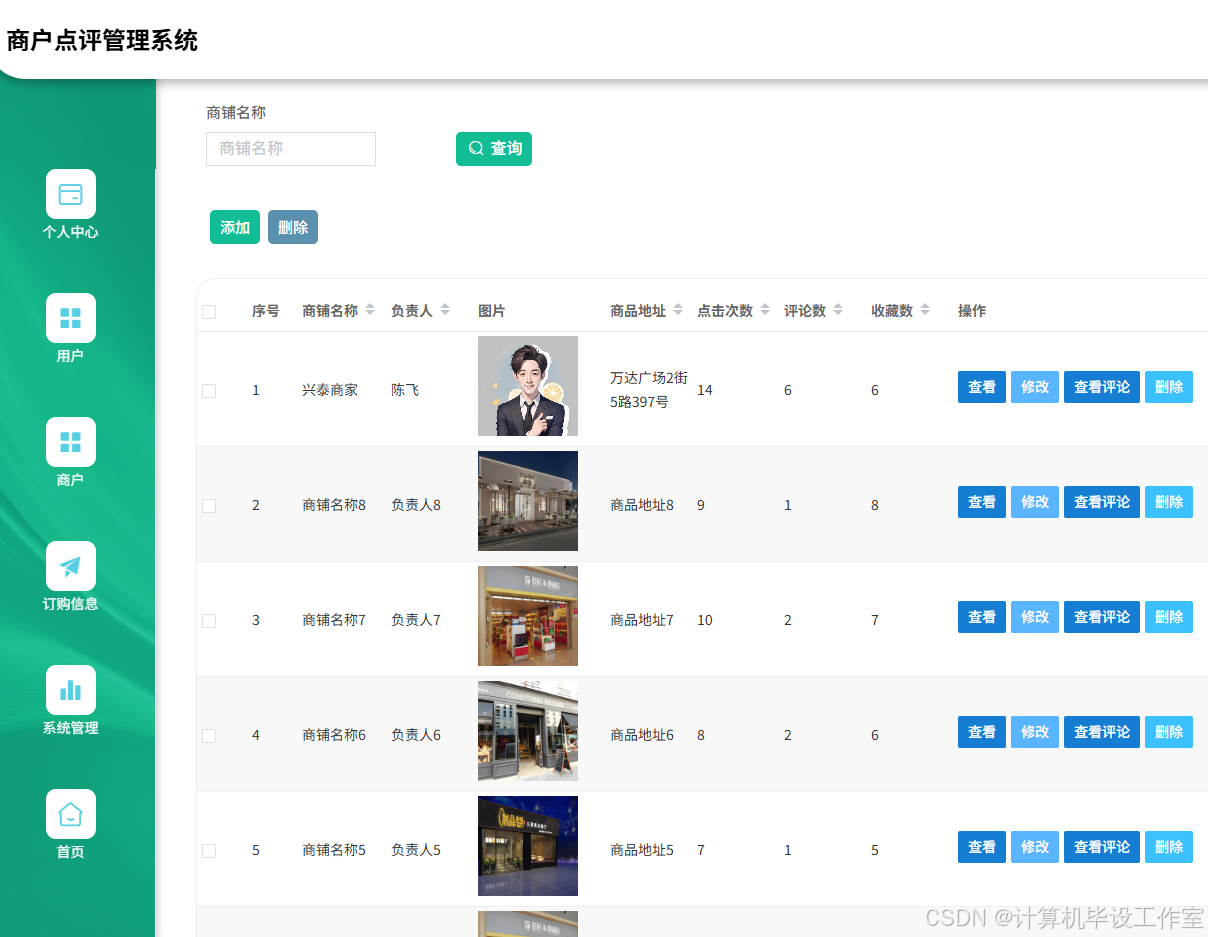
Task: Sort by 点击次数 column arrows
Action: 765,310
